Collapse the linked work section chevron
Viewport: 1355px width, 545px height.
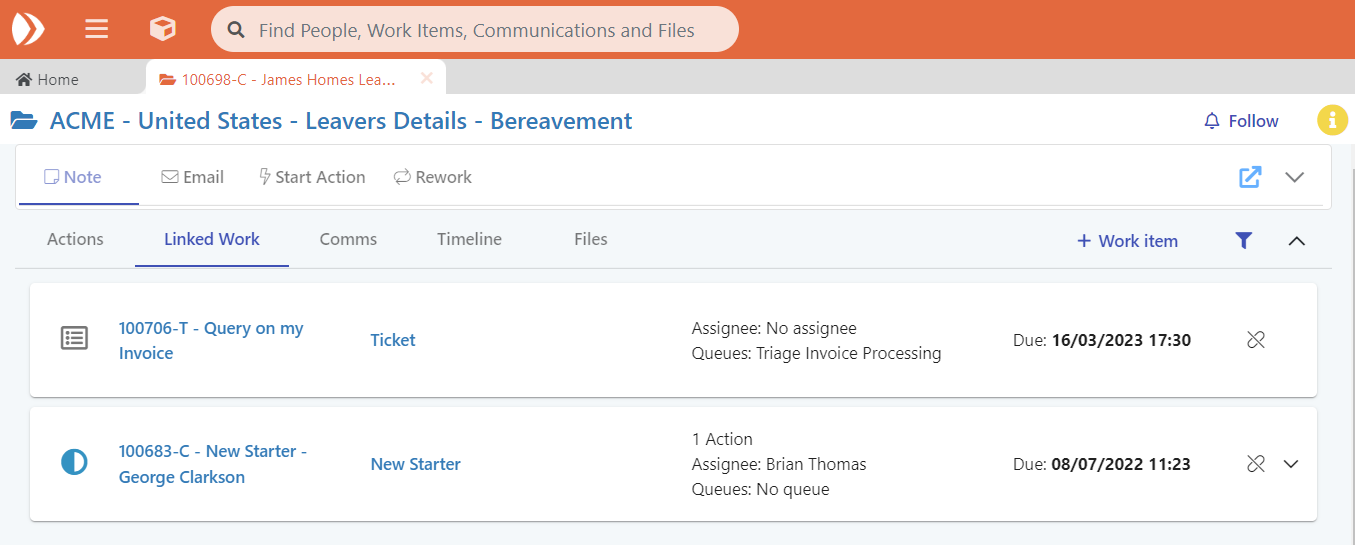(x=1297, y=240)
